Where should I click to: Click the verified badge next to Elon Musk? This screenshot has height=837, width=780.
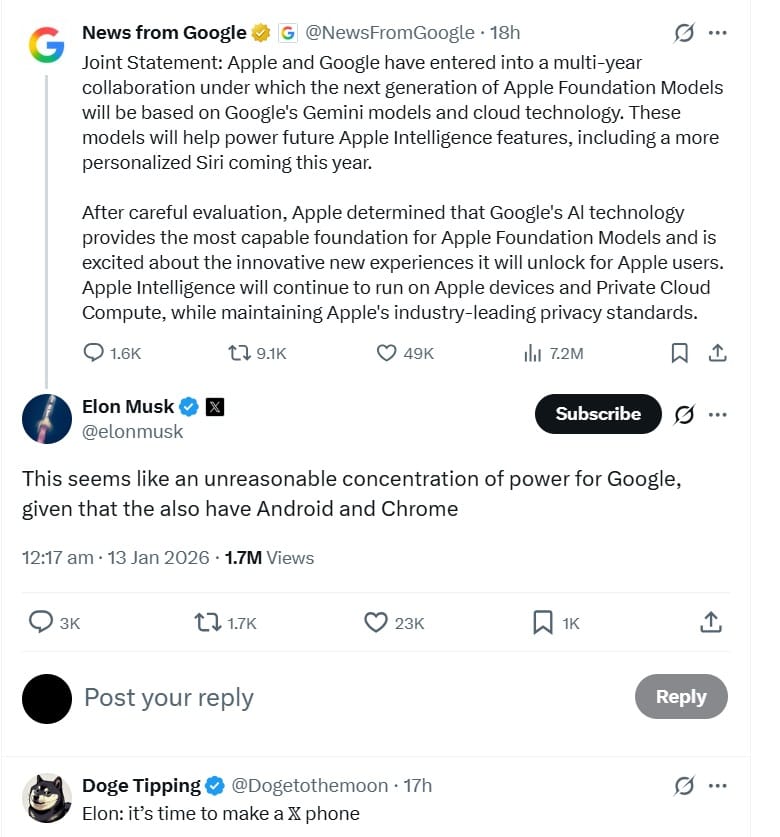[188, 406]
